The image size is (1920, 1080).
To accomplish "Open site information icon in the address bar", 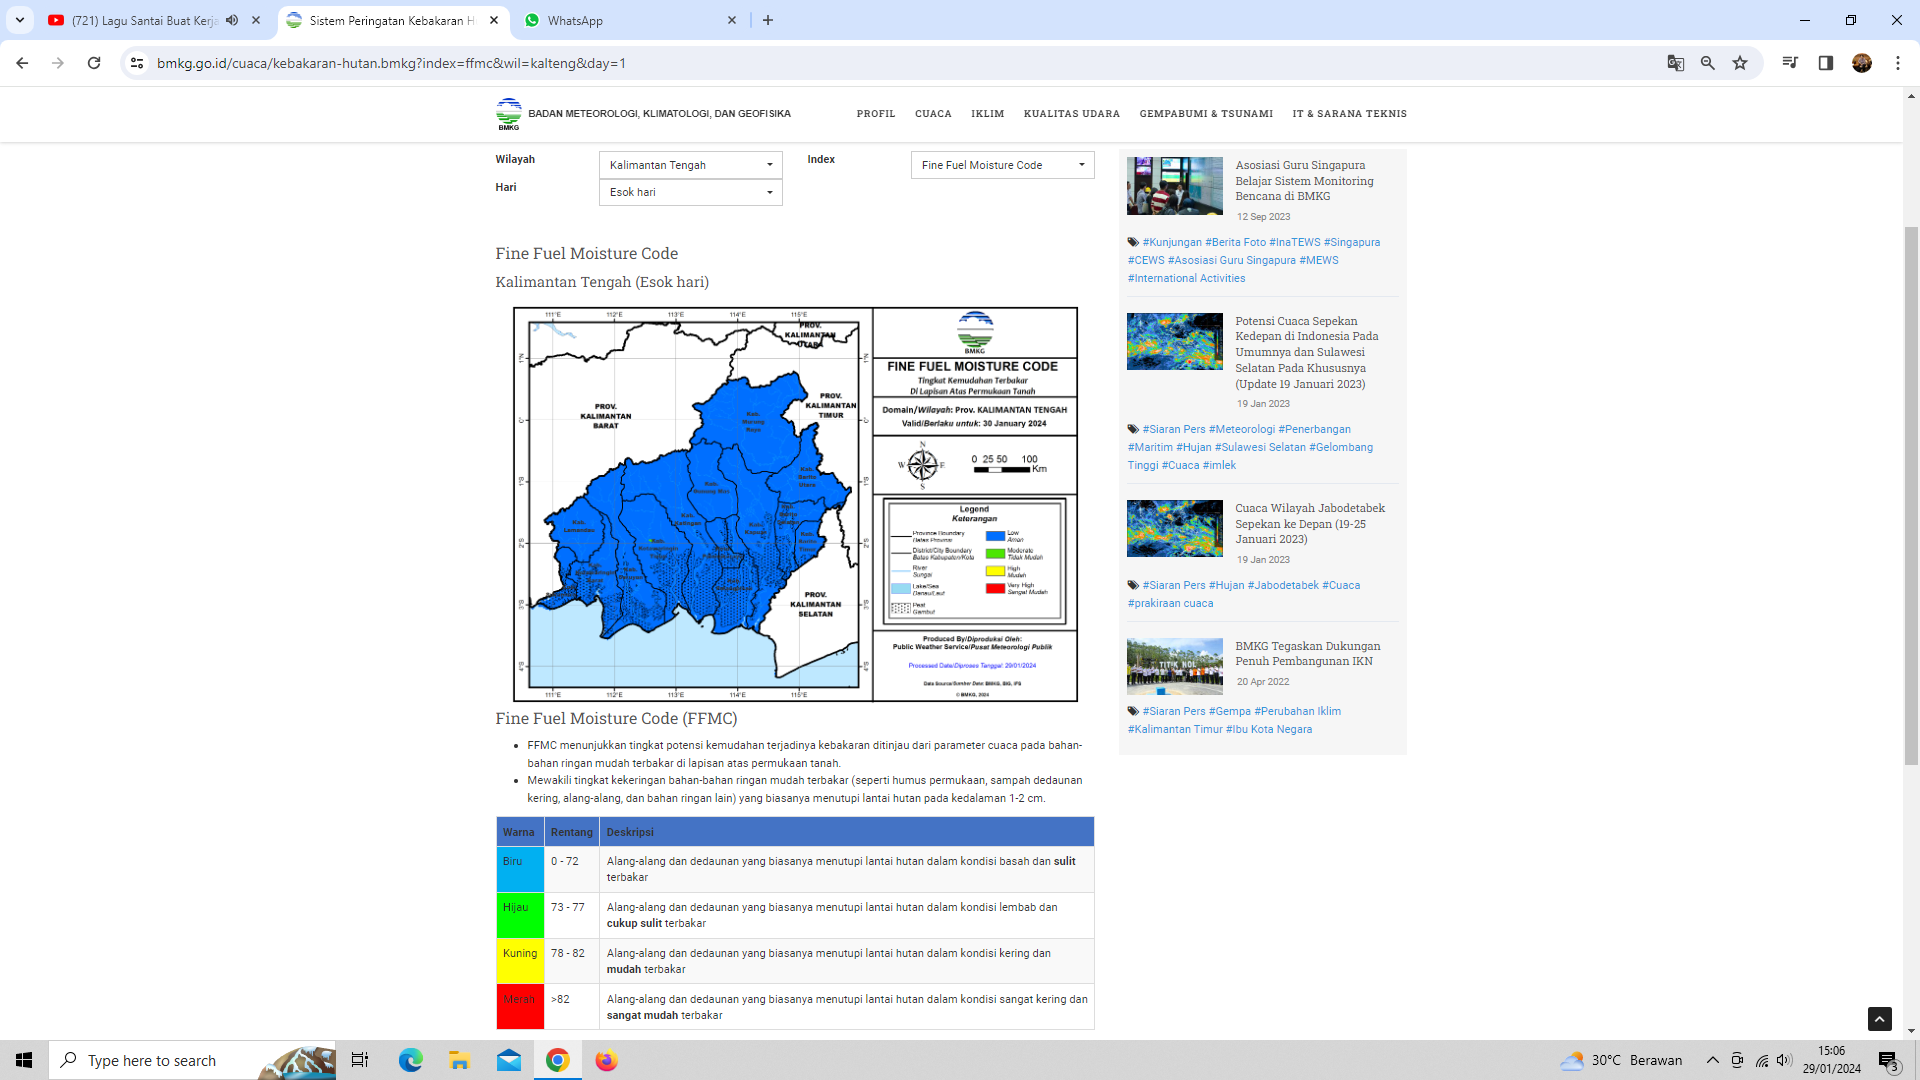I will point(137,63).
